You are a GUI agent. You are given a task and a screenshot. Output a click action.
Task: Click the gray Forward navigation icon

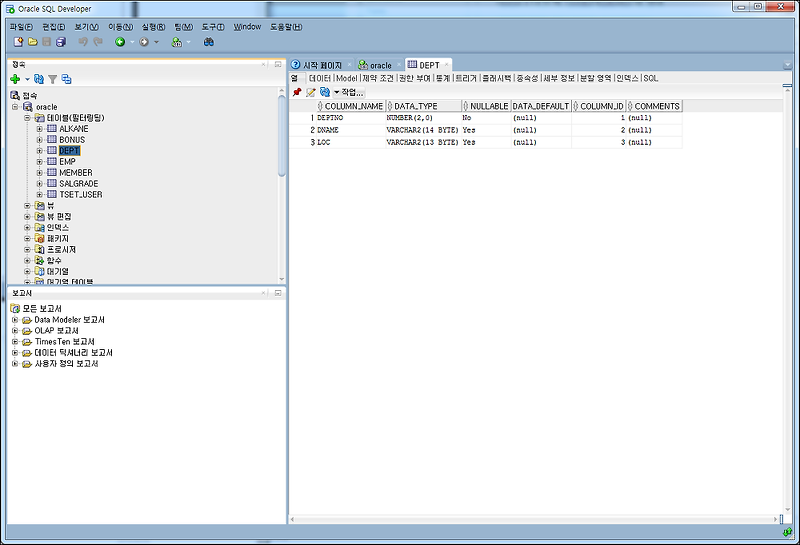(144, 42)
